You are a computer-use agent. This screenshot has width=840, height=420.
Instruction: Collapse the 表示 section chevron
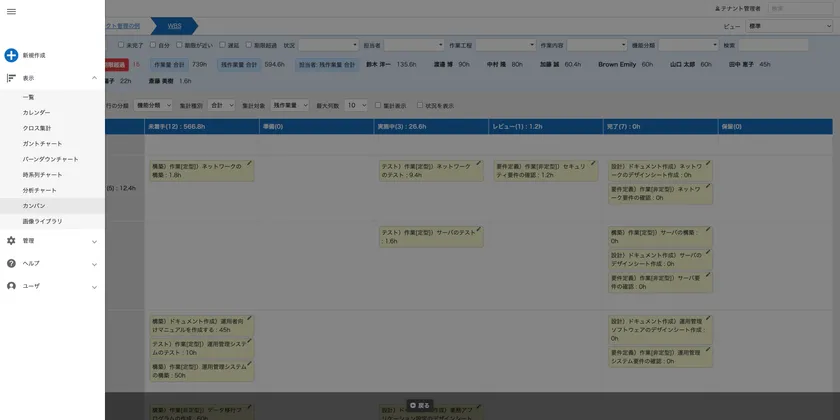(x=94, y=78)
